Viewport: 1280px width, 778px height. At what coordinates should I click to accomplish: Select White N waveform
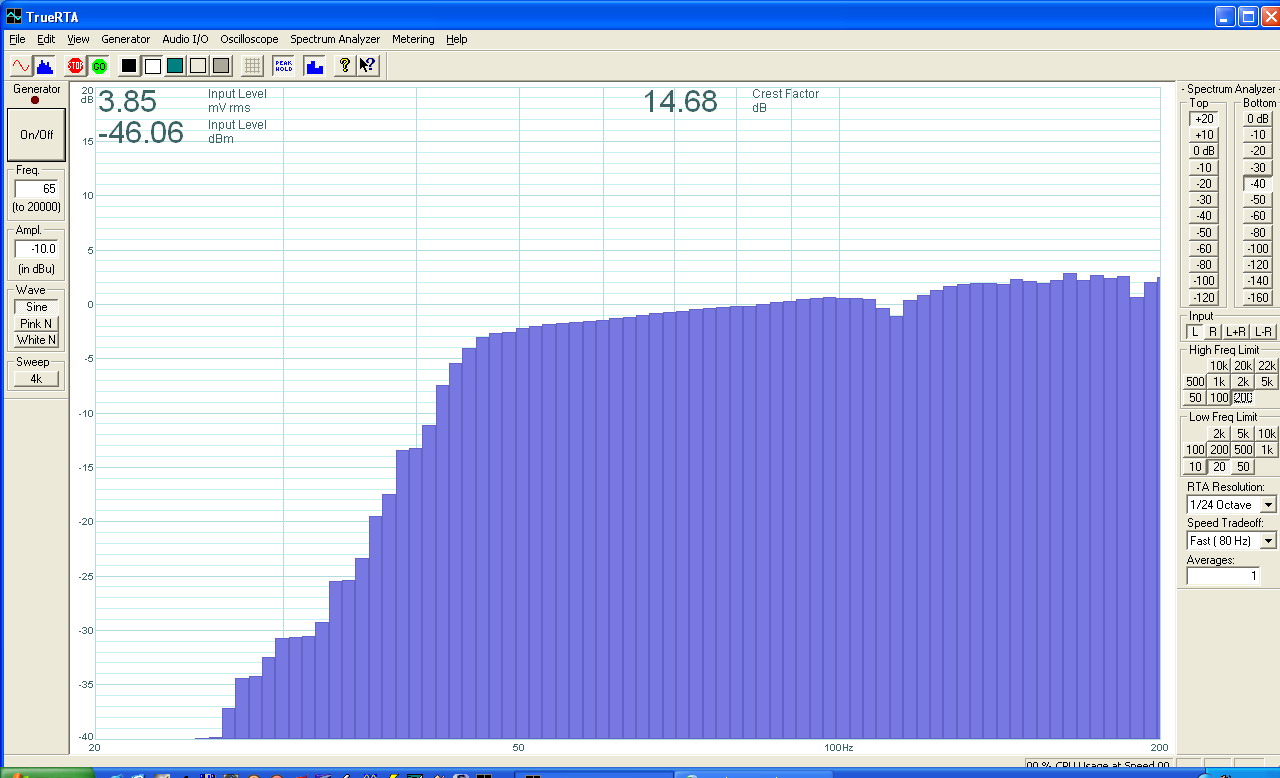tap(37, 340)
